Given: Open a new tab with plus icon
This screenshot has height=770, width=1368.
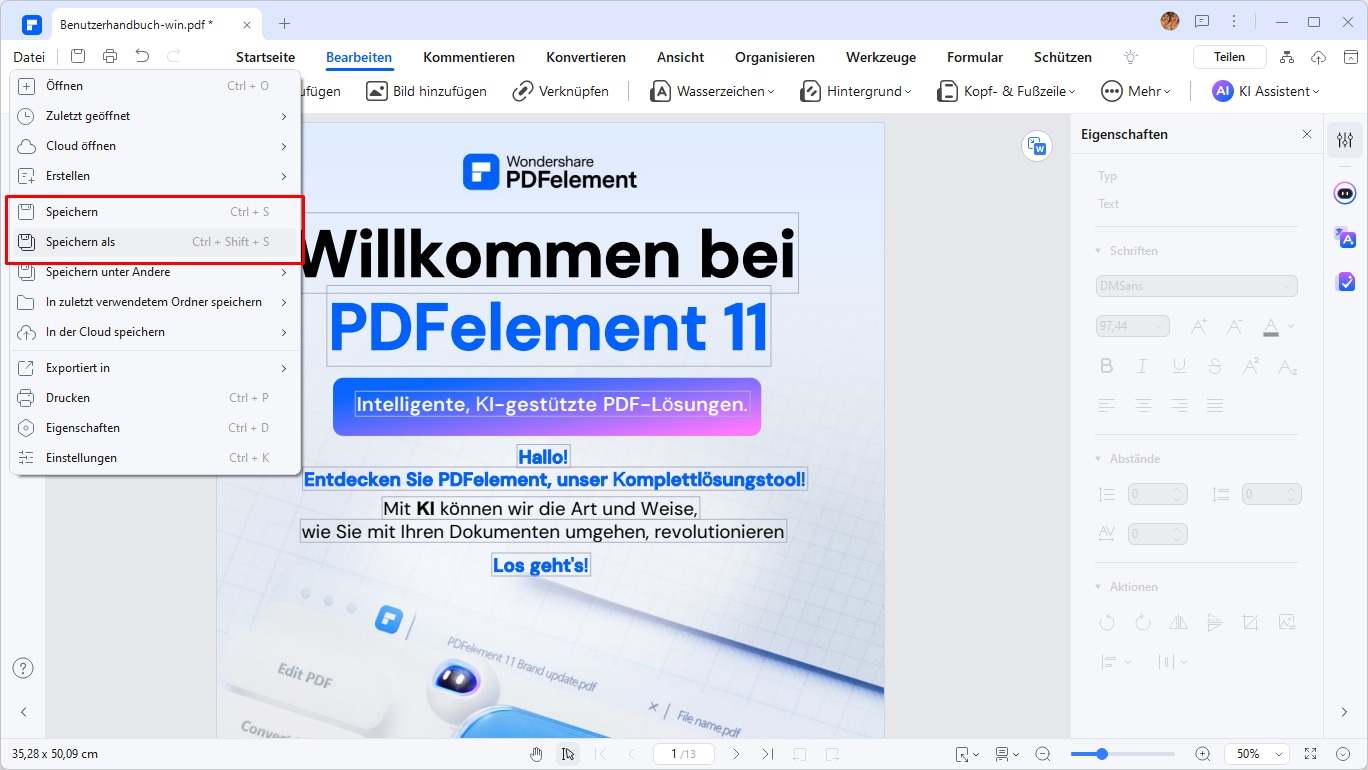Looking at the screenshot, I should [284, 23].
